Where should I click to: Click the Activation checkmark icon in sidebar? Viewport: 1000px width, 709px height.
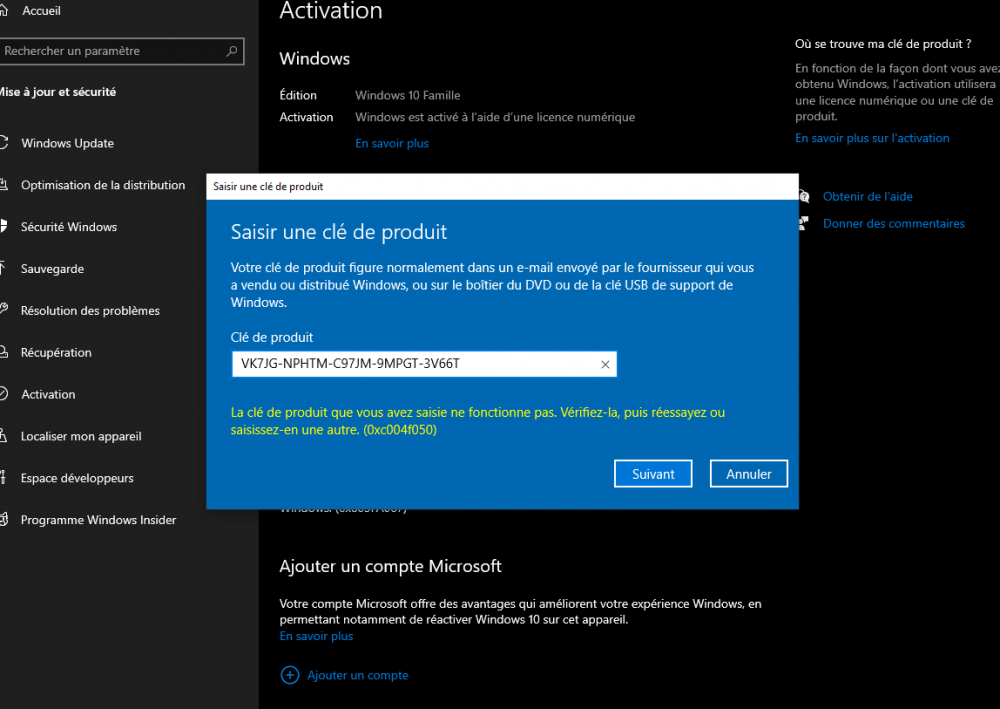click(x=4, y=394)
